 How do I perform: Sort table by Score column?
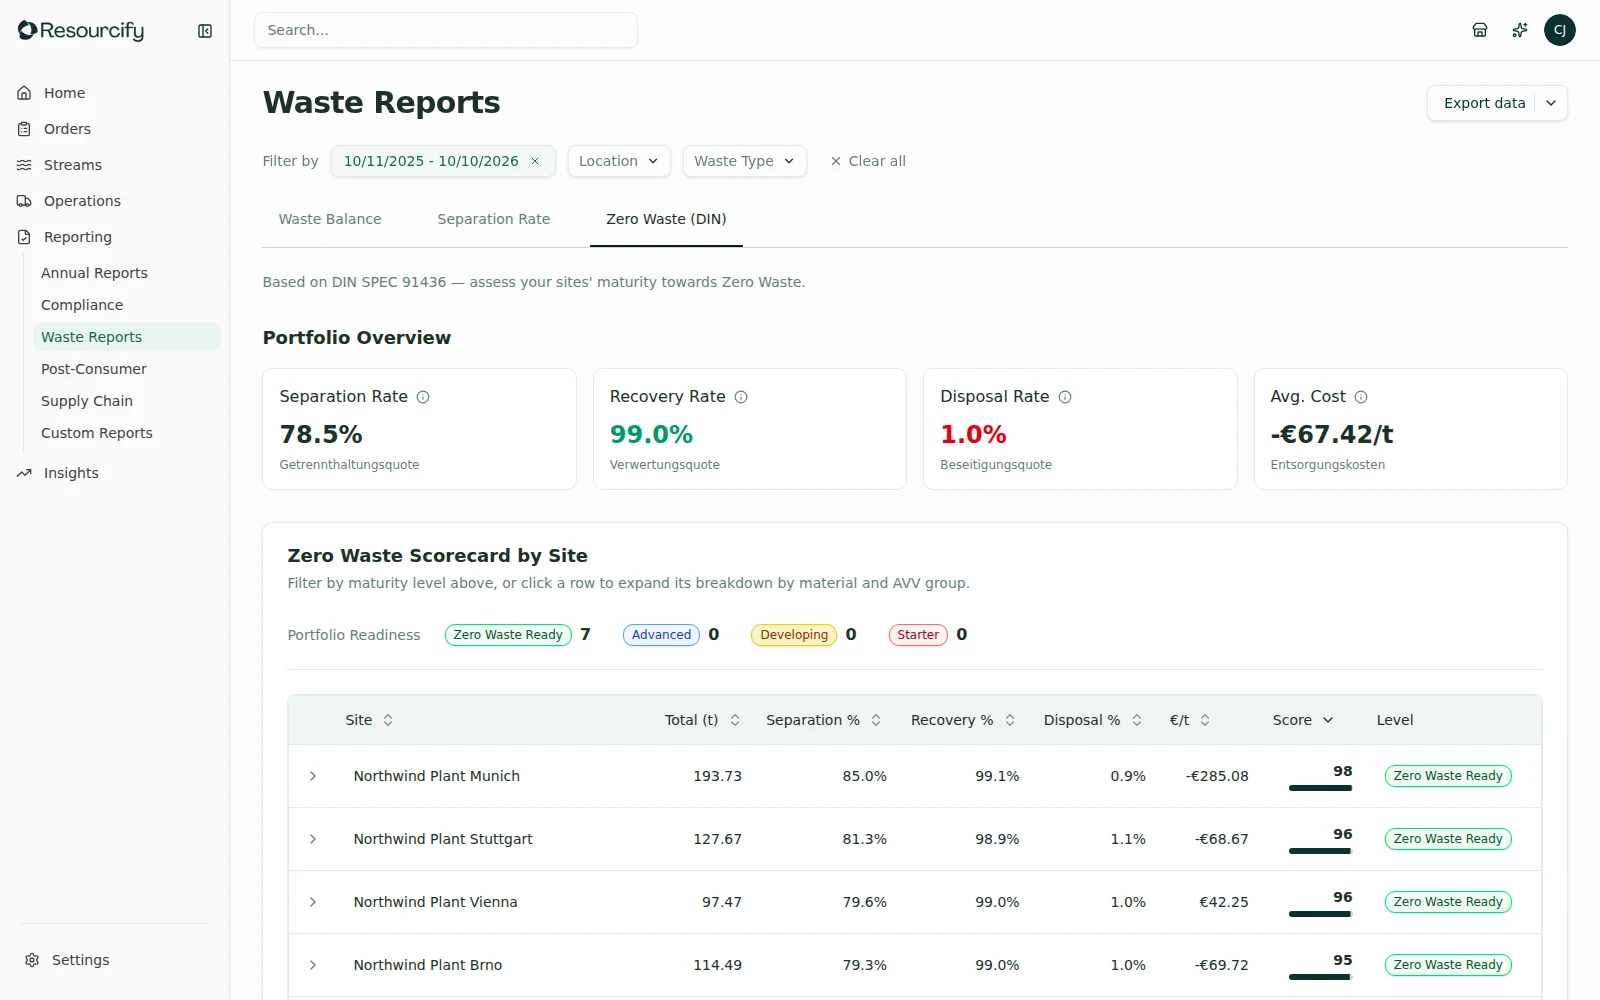click(1303, 720)
